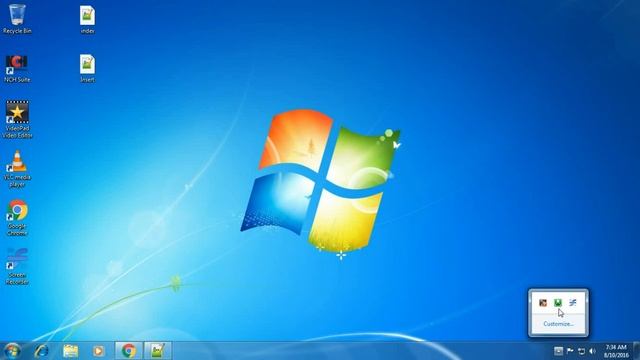Open Windows Media Player from taskbar
Screen dimensions: 640x360
[x=98, y=351]
